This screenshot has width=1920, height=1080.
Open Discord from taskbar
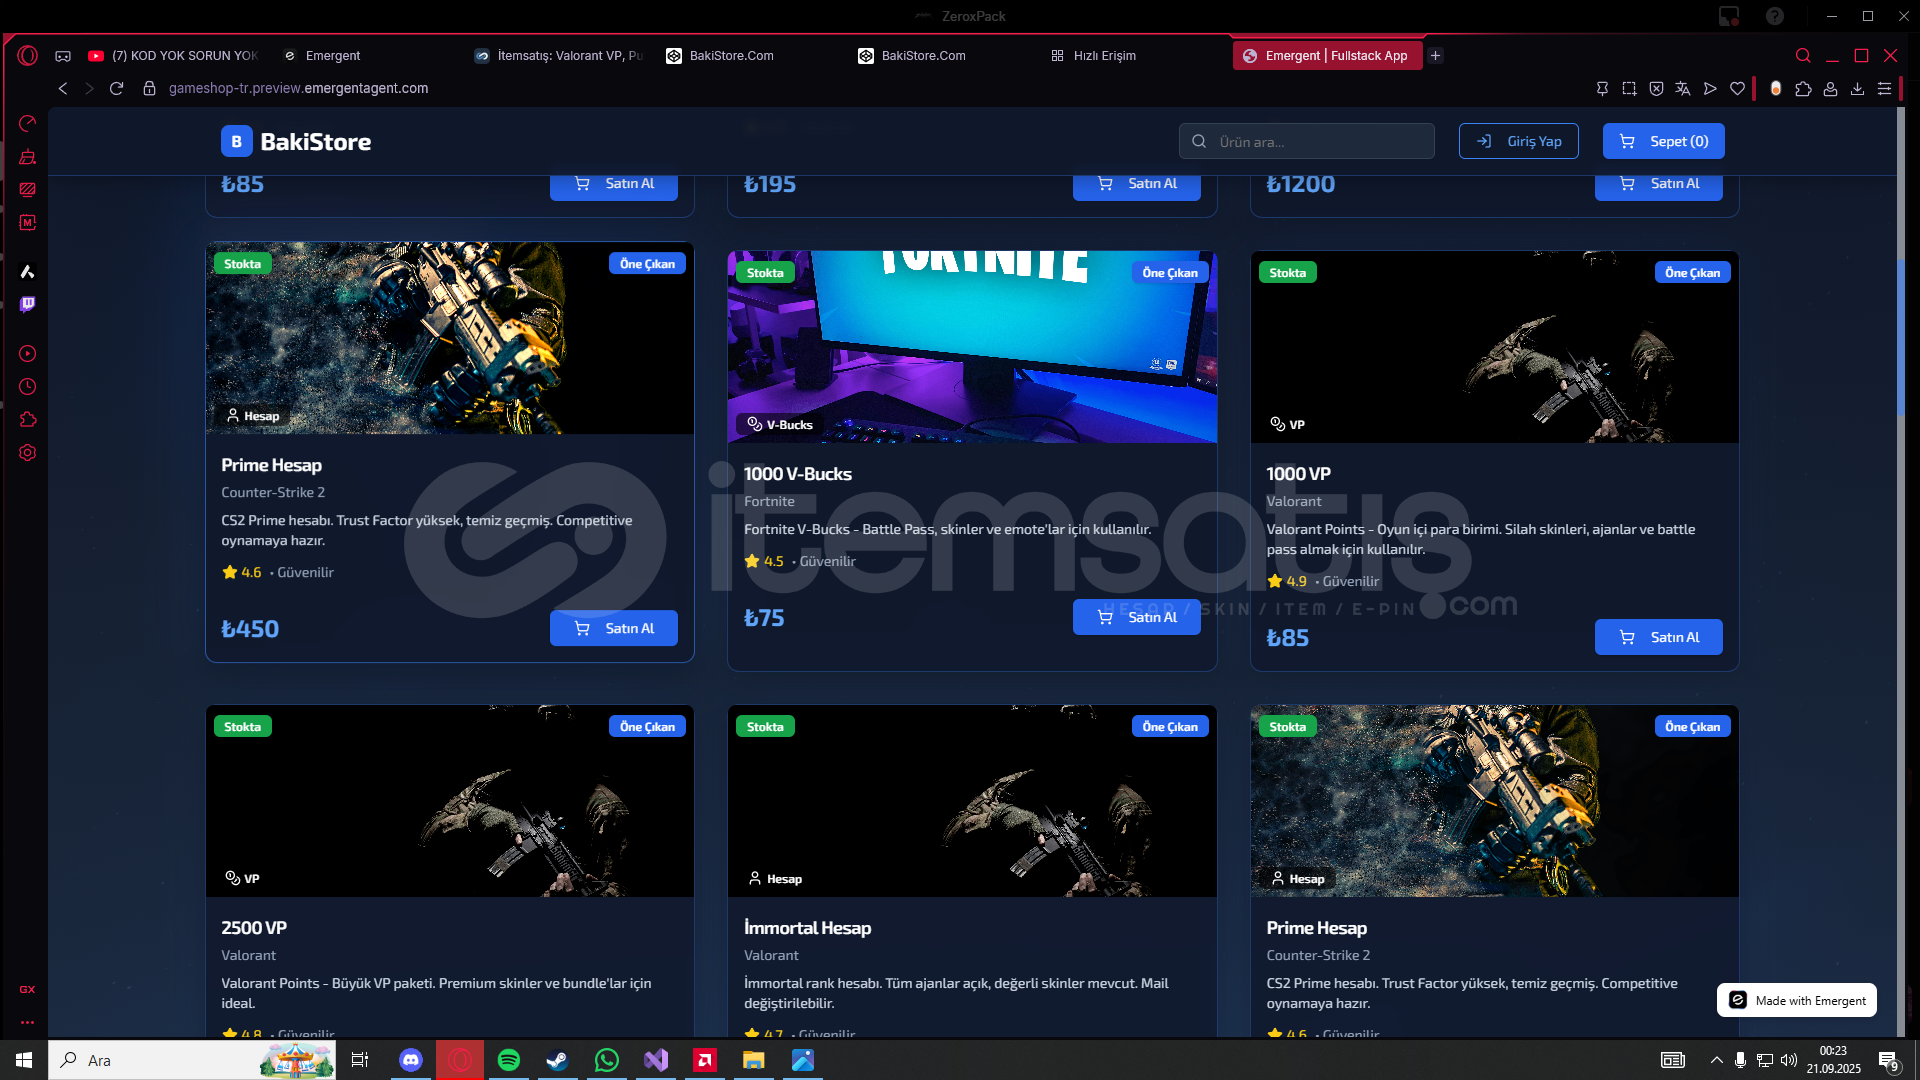coord(411,1060)
